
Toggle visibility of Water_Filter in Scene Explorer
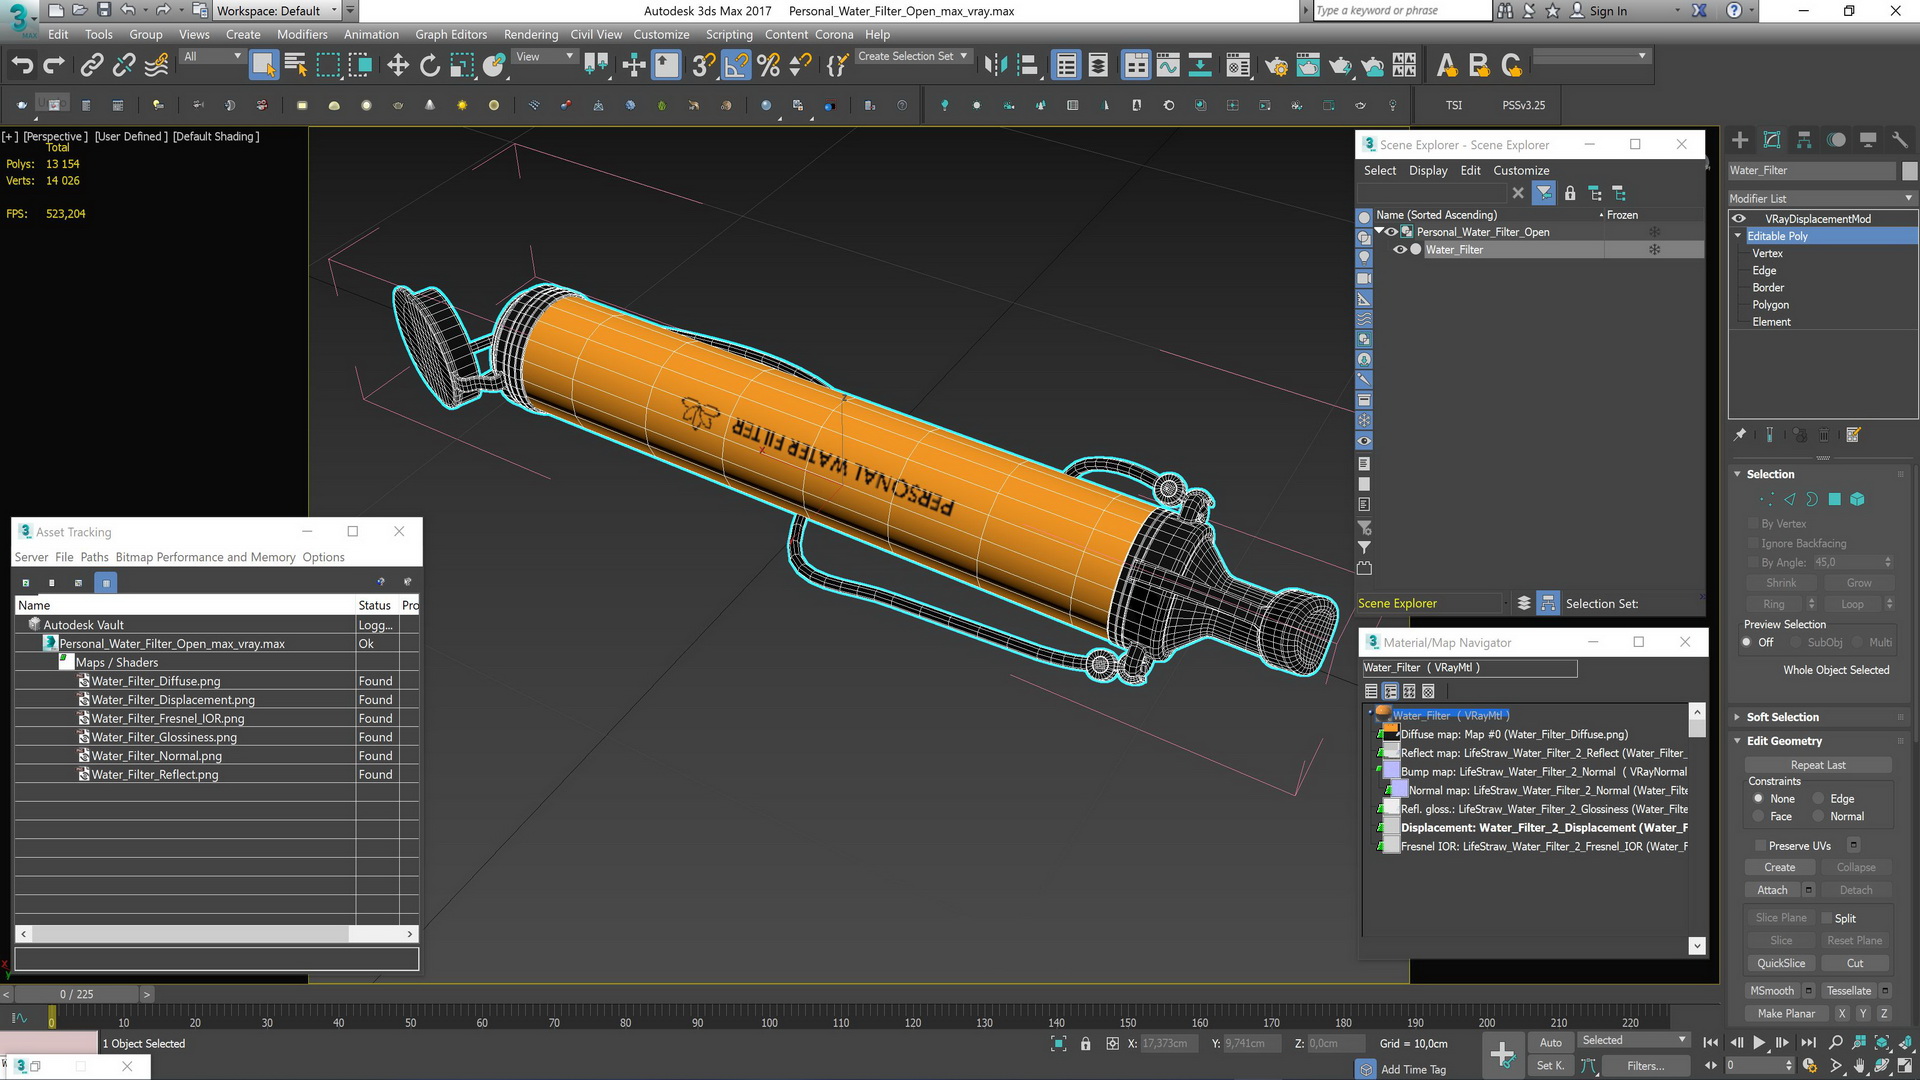1400,250
